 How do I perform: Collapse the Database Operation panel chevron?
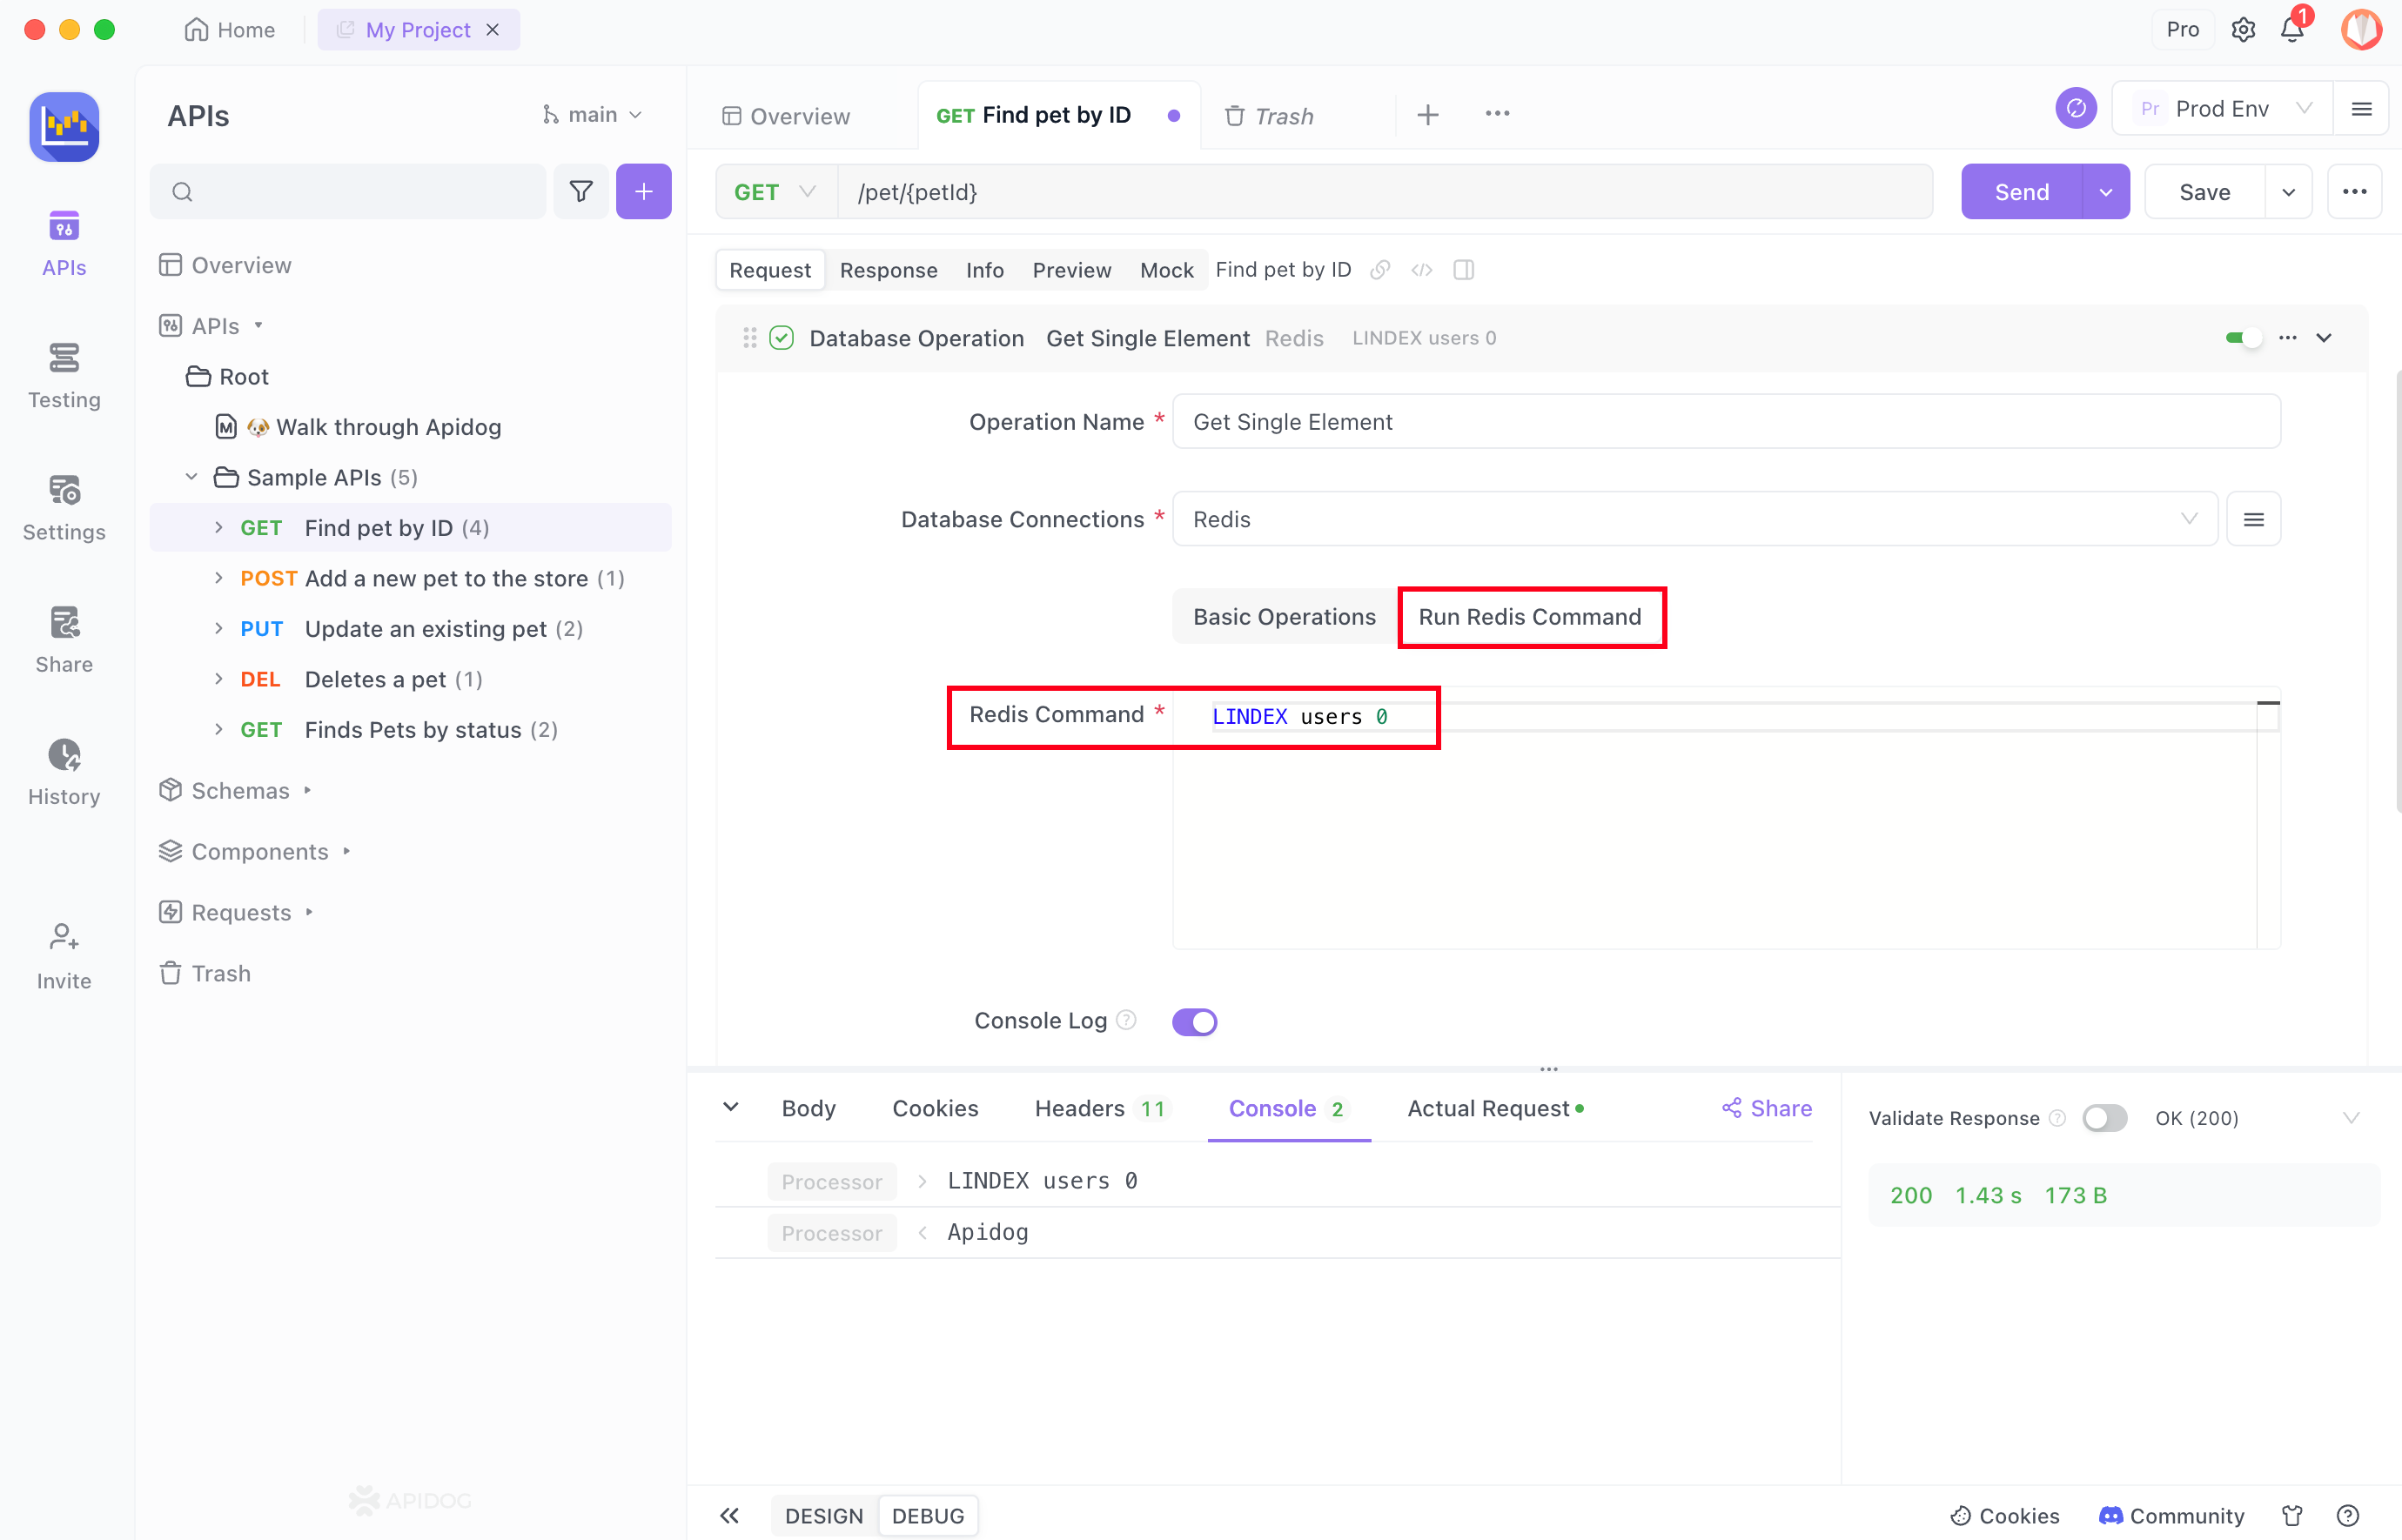coord(2325,337)
